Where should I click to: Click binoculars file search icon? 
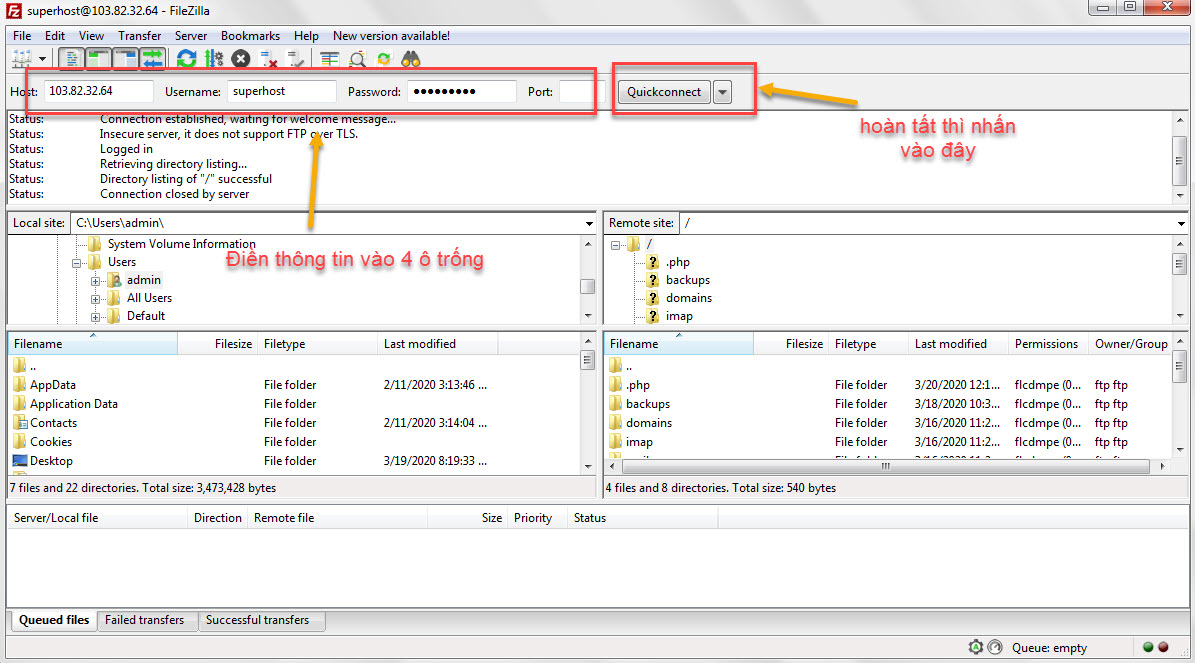(411, 59)
